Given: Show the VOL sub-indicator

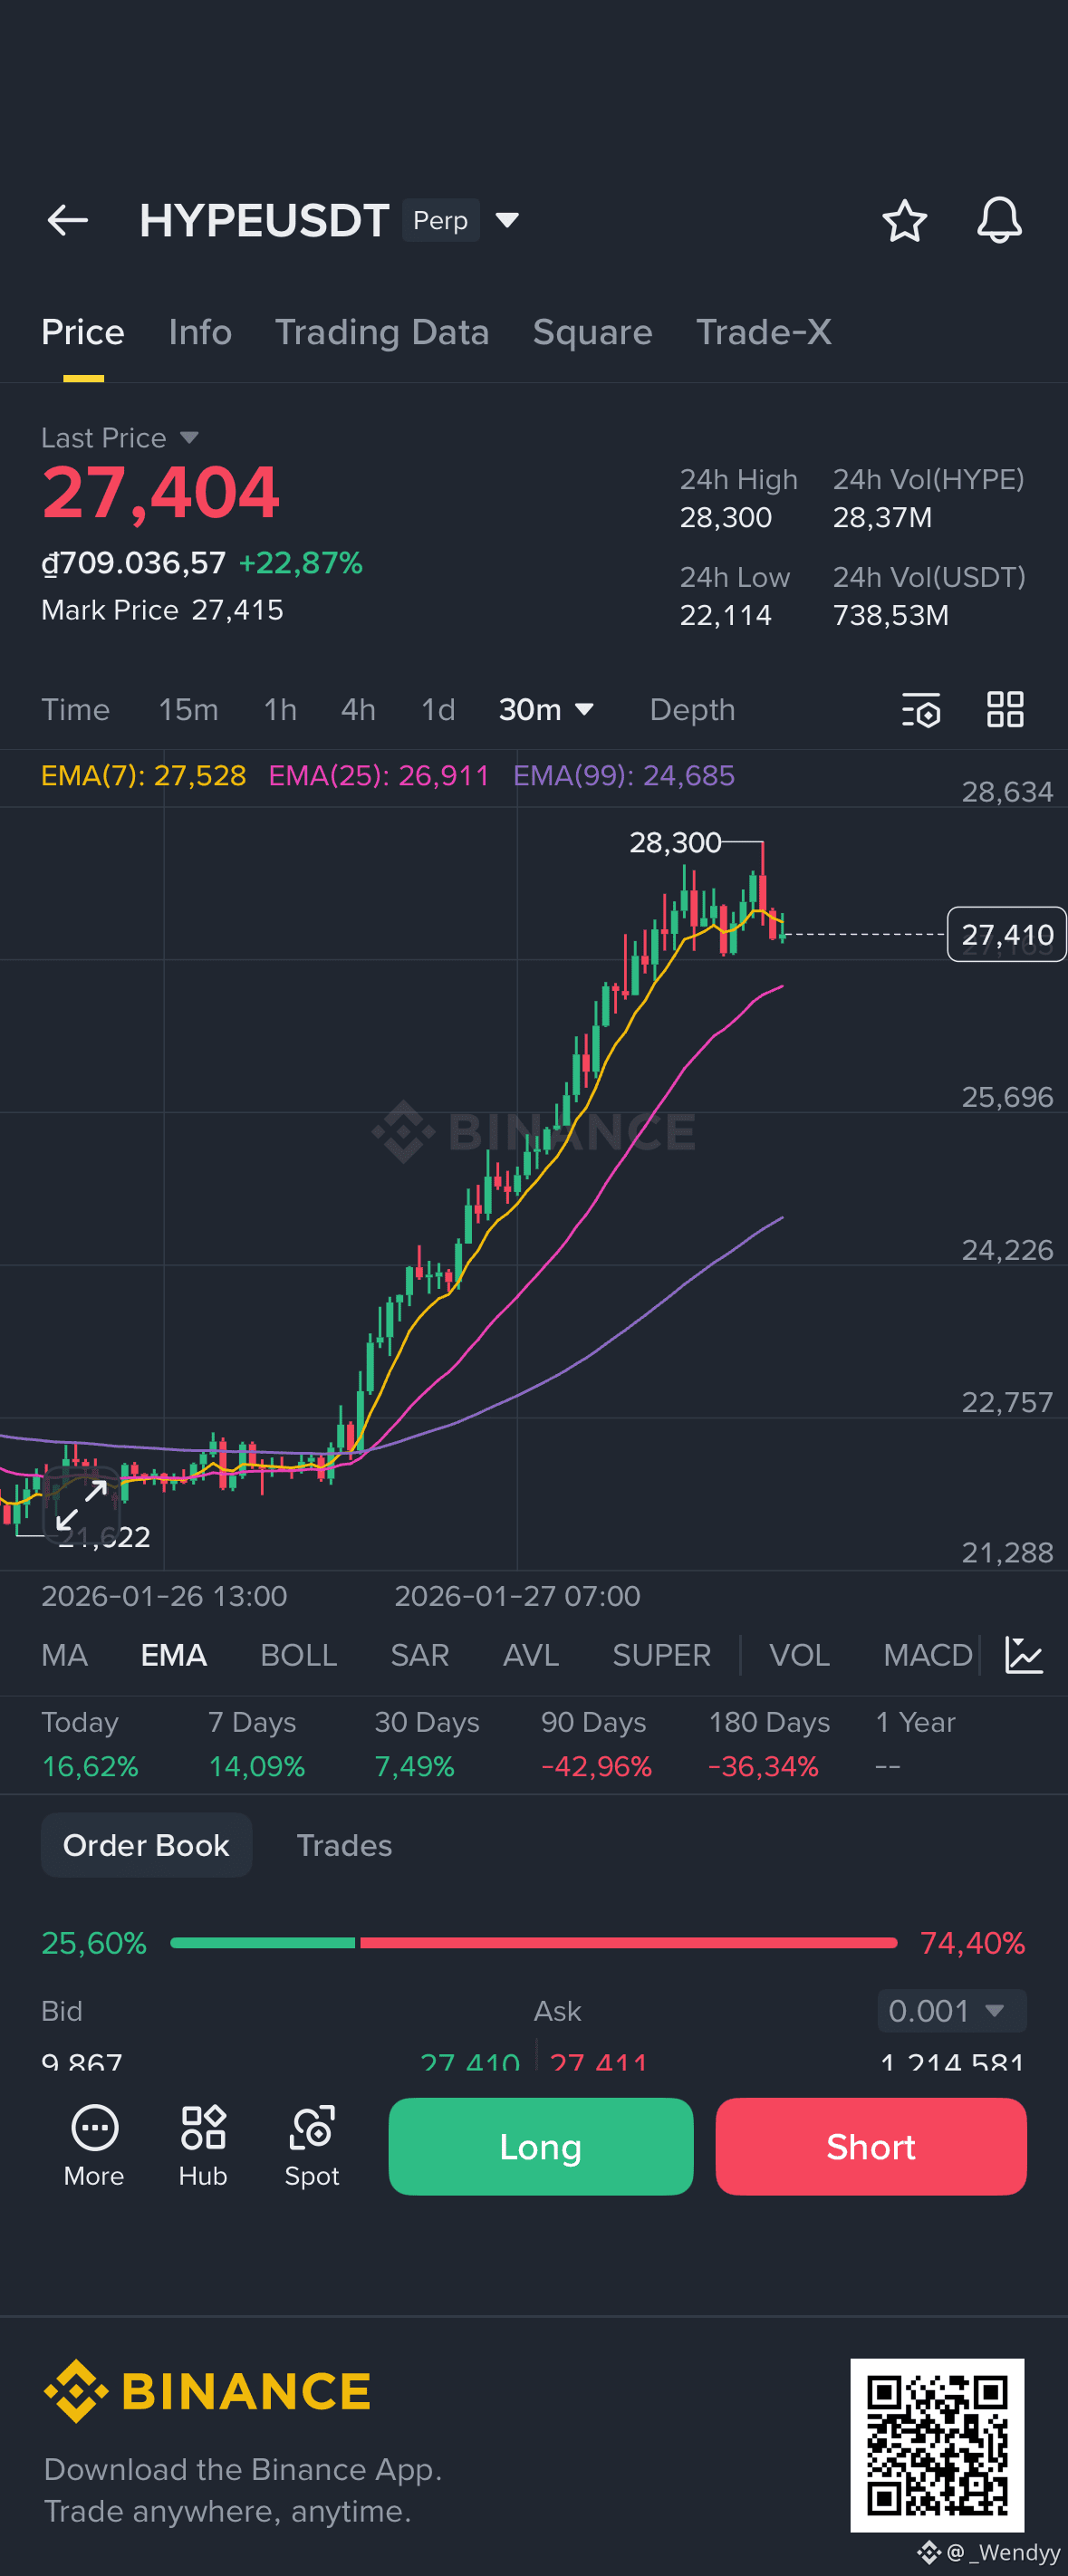Looking at the screenshot, I should click(800, 1655).
